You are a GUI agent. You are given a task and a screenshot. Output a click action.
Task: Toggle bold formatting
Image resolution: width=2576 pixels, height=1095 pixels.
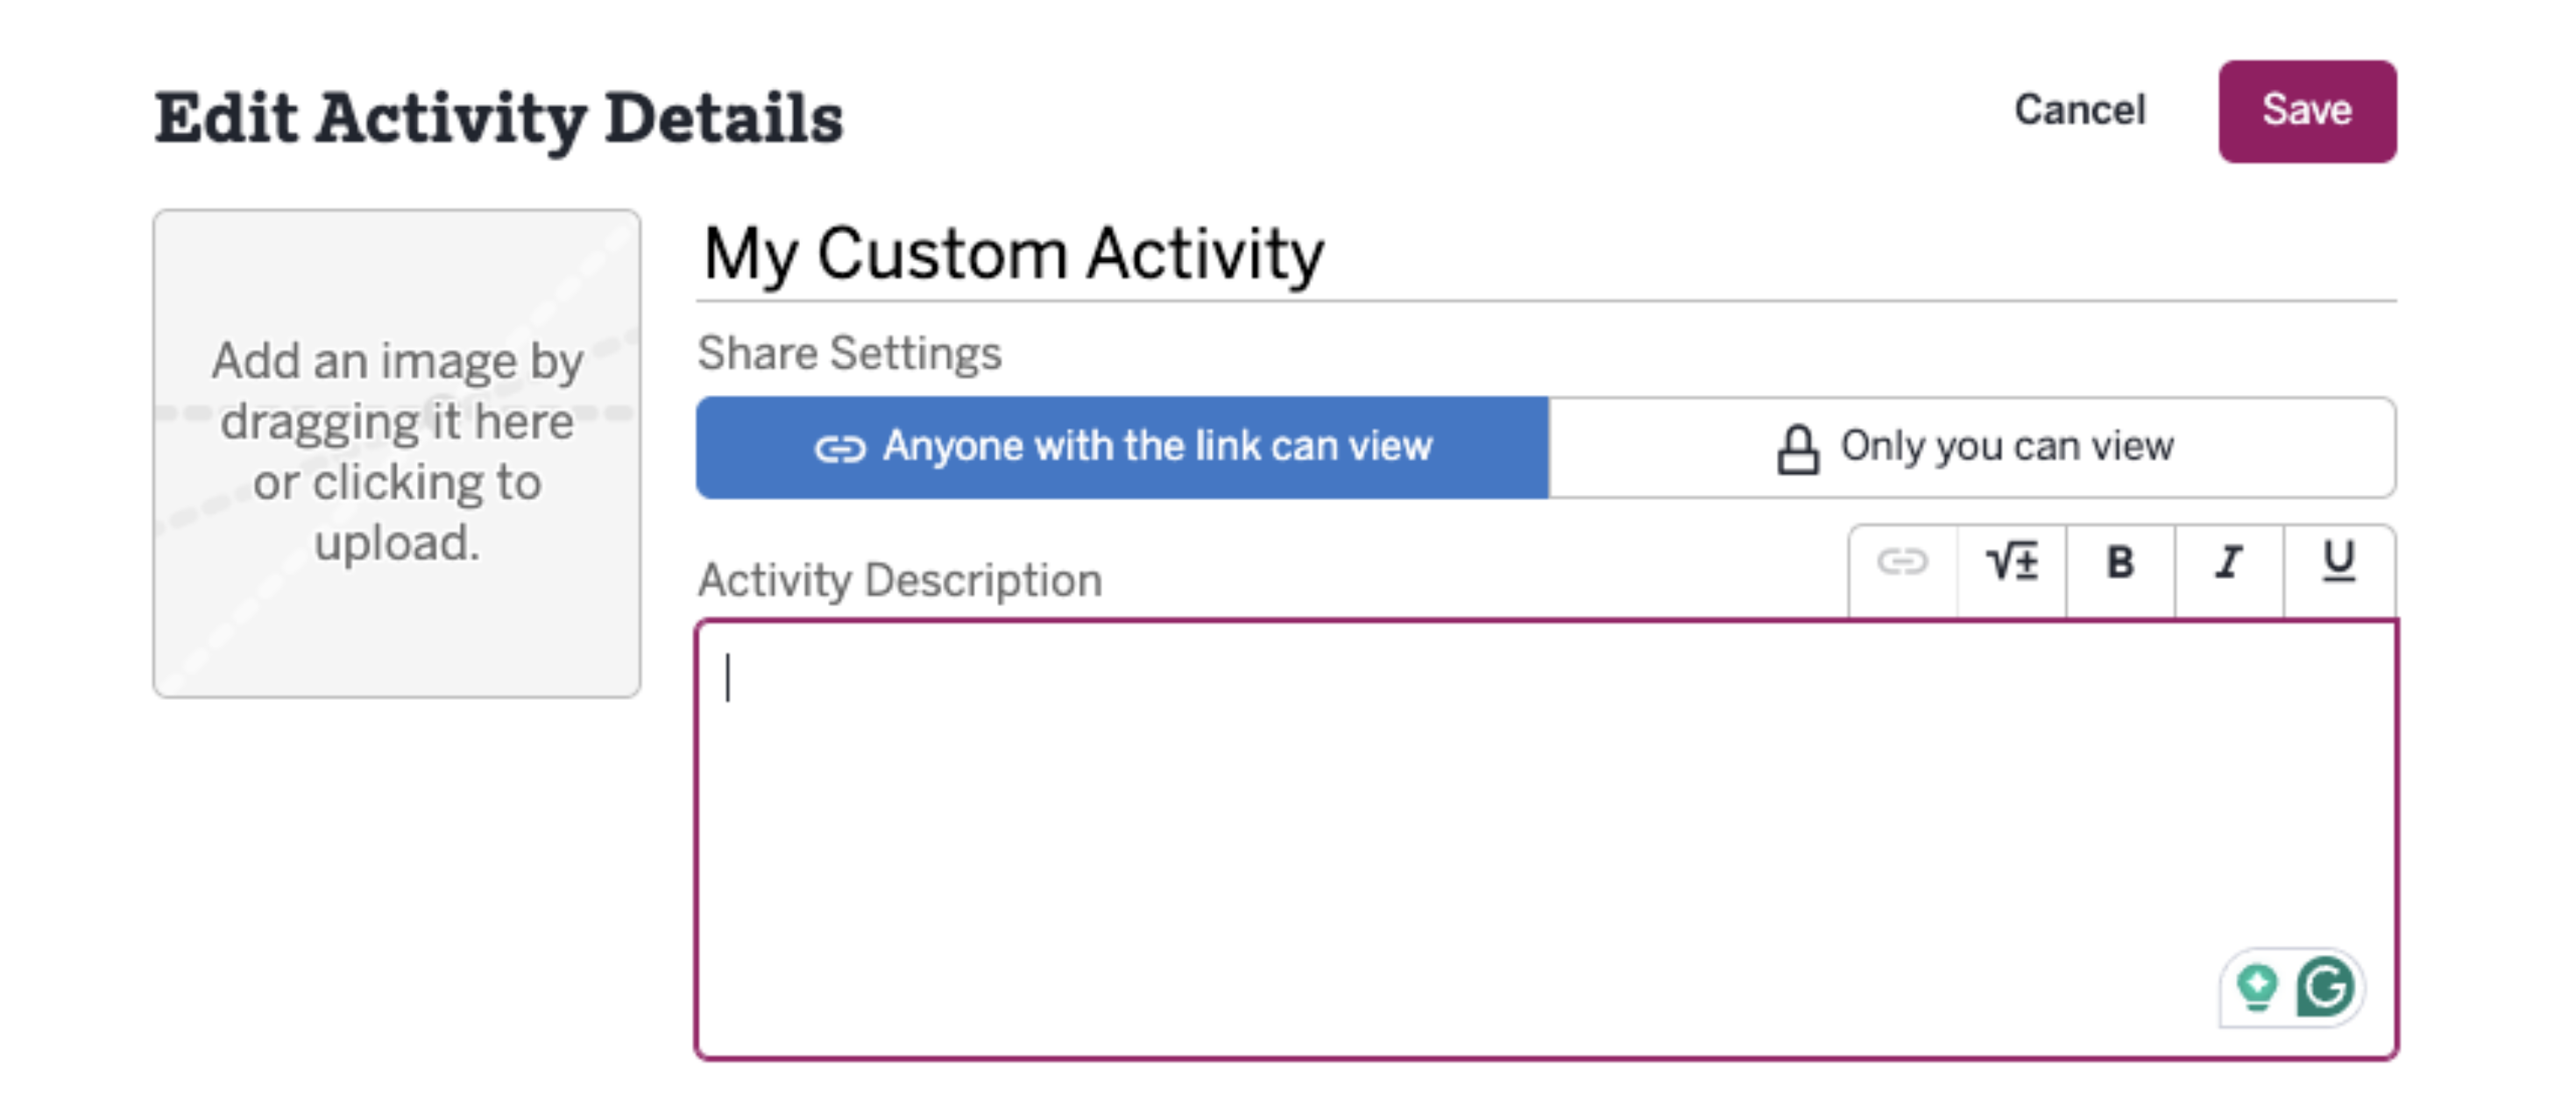(2120, 562)
